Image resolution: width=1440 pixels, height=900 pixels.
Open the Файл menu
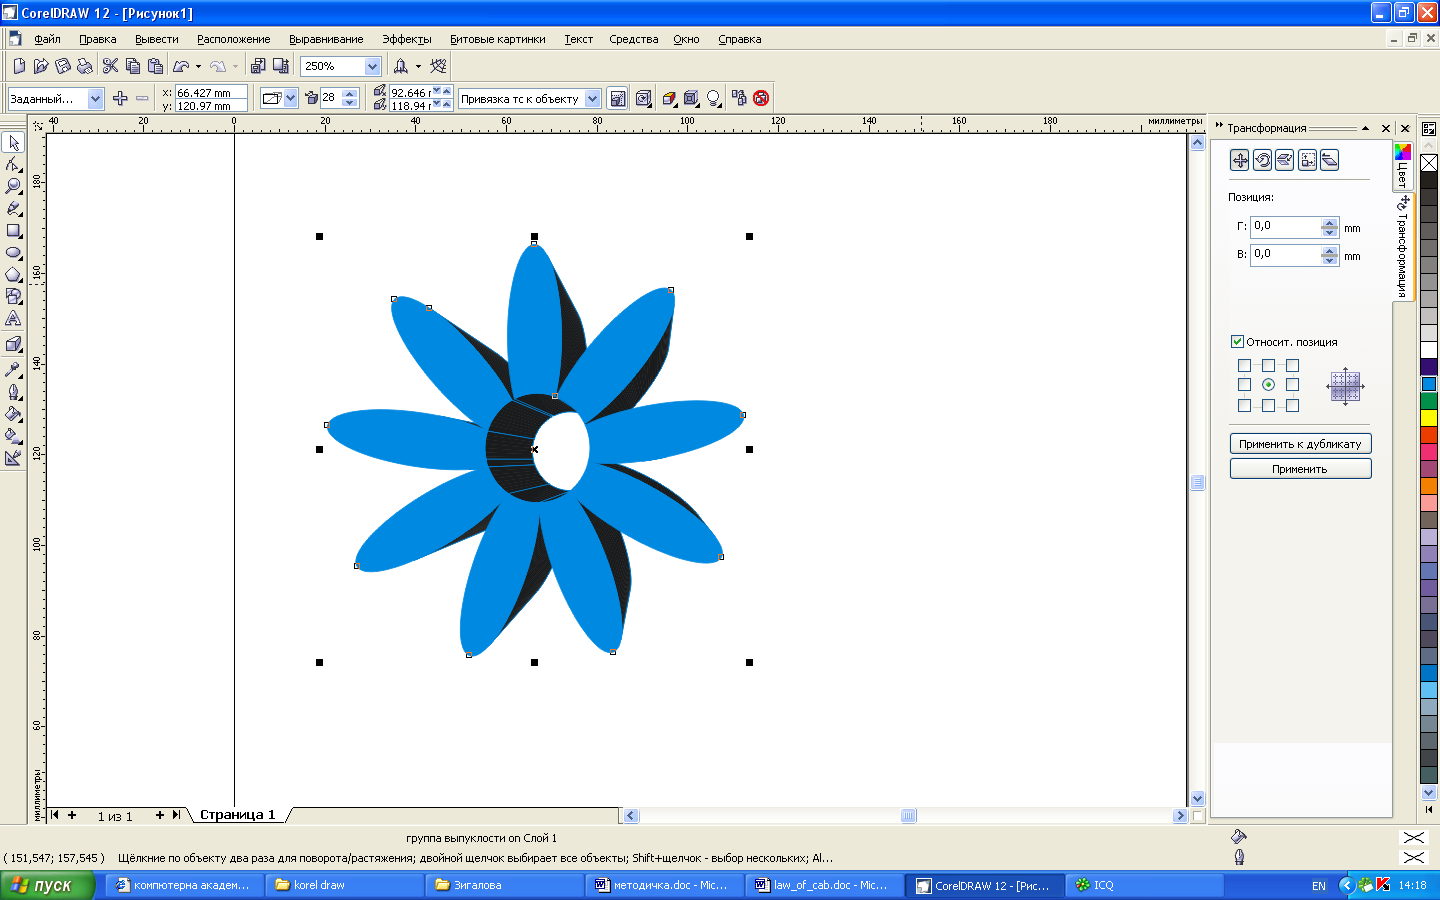coord(47,39)
